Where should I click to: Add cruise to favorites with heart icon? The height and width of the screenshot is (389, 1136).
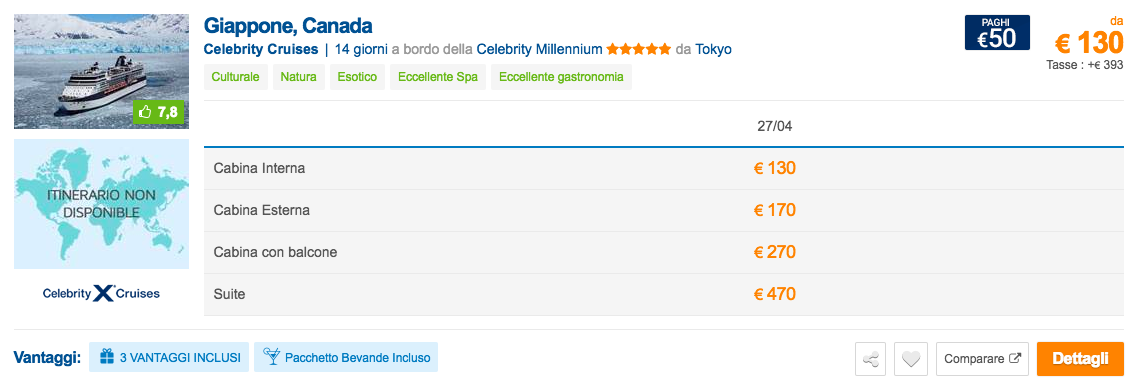[911, 359]
